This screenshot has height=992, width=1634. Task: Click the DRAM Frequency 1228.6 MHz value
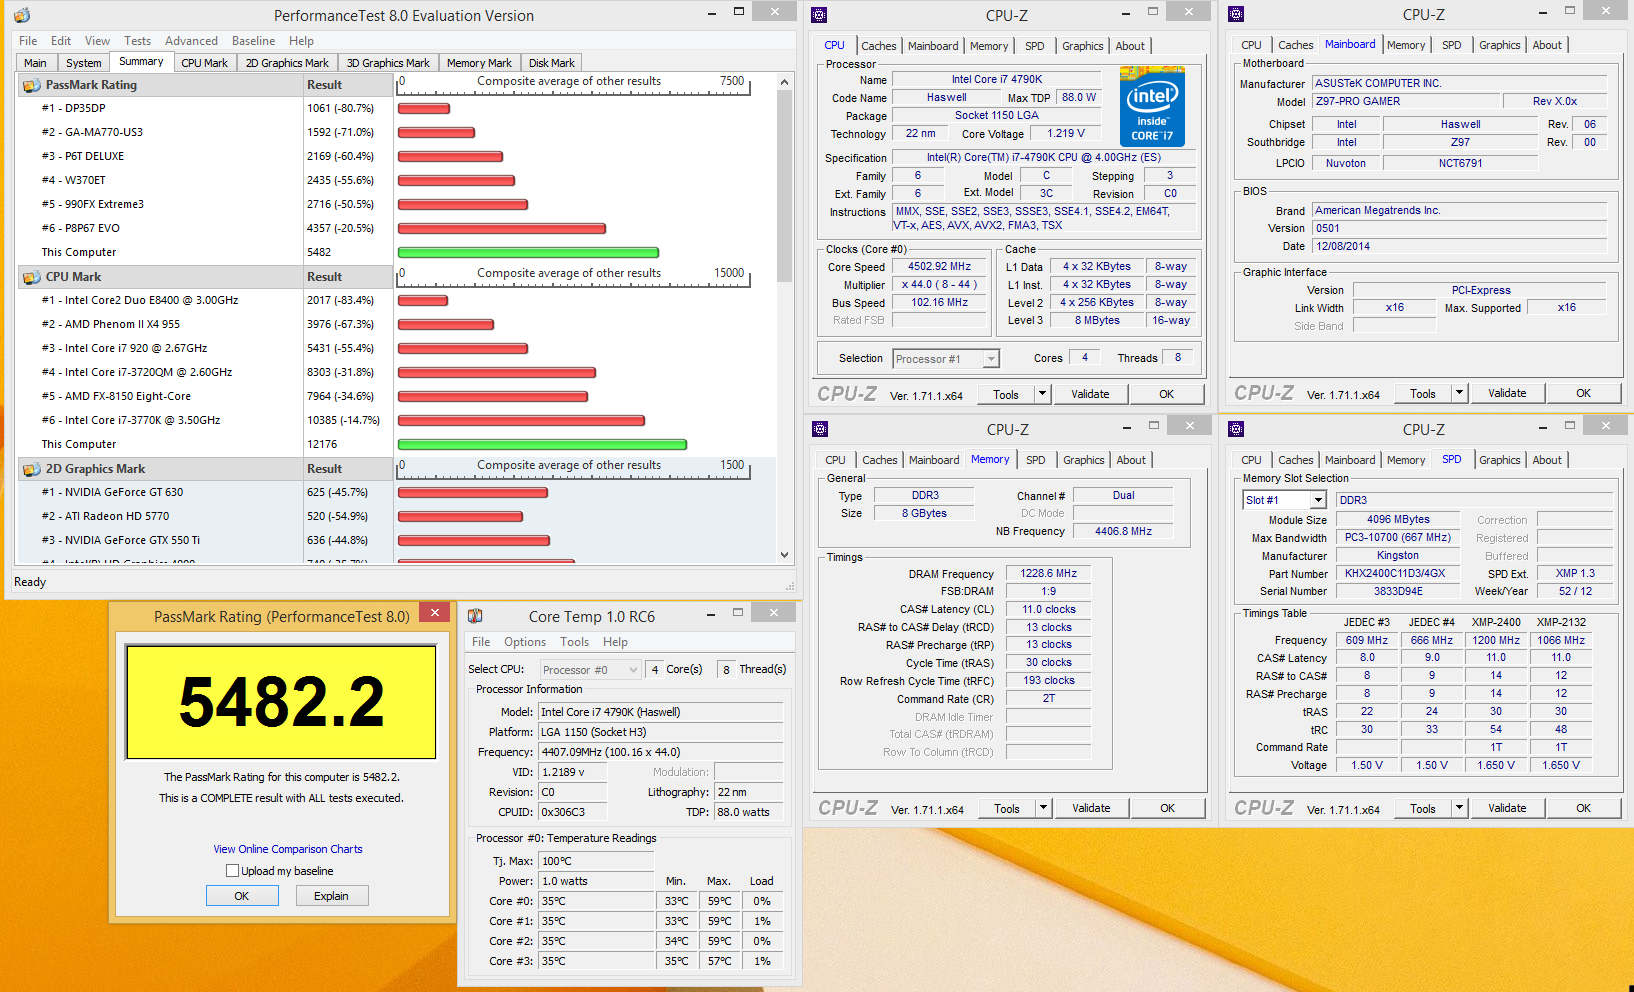click(x=1048, y=574)
